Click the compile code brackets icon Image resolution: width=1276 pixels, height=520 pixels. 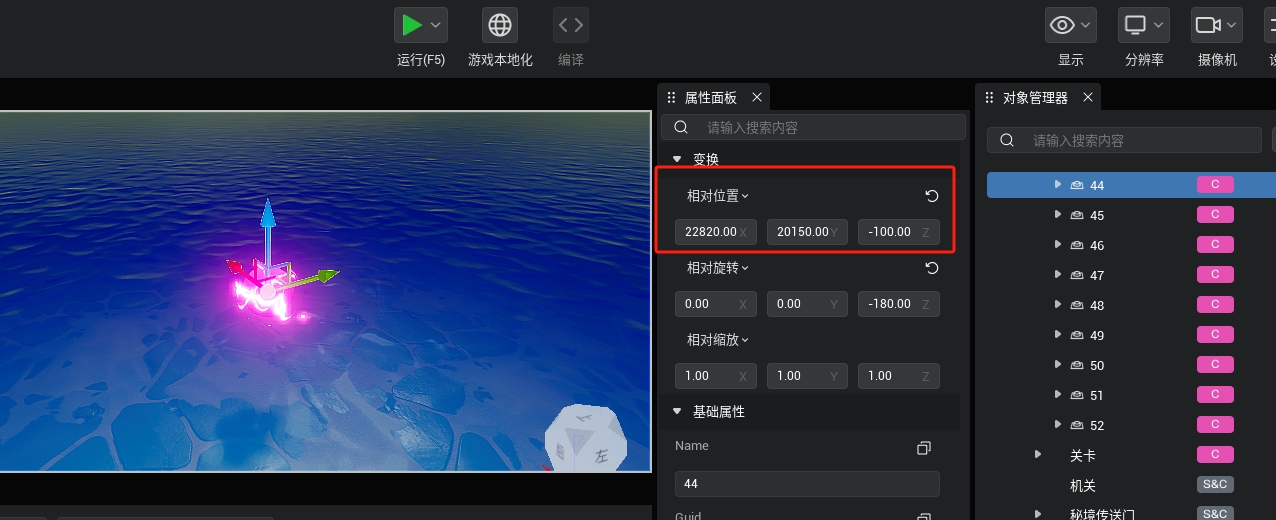click(x=570, y=25)
